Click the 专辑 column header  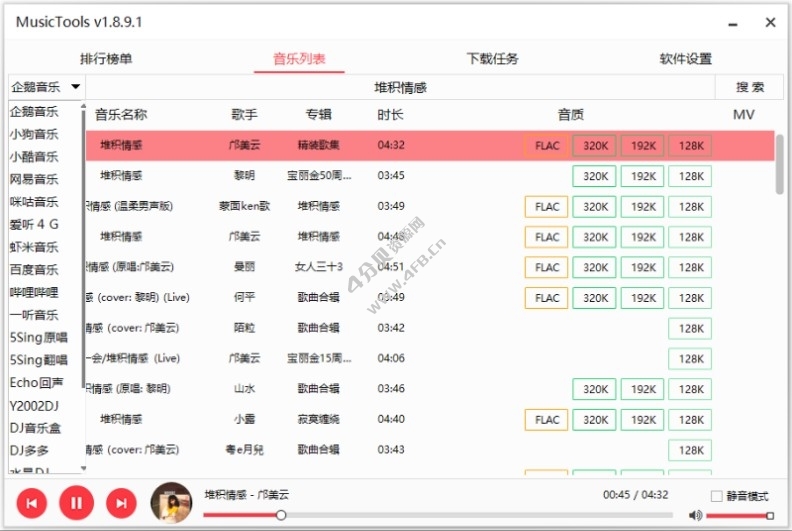point(319,115)
